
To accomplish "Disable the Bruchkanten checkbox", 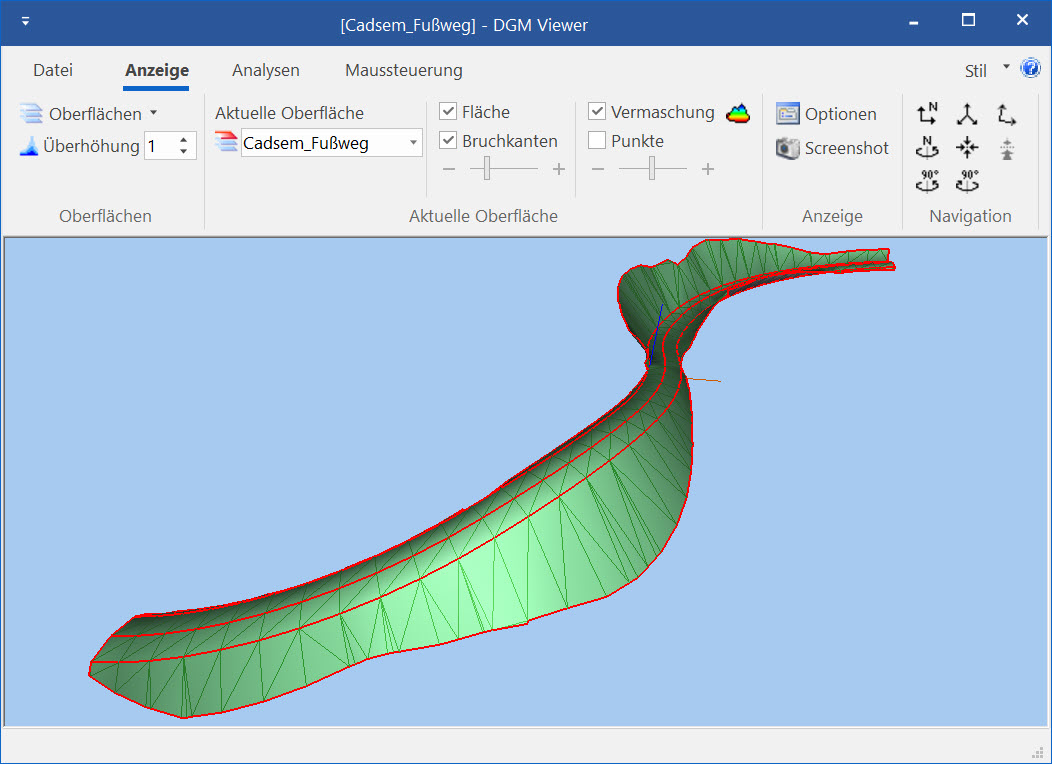I will point(448,141).
